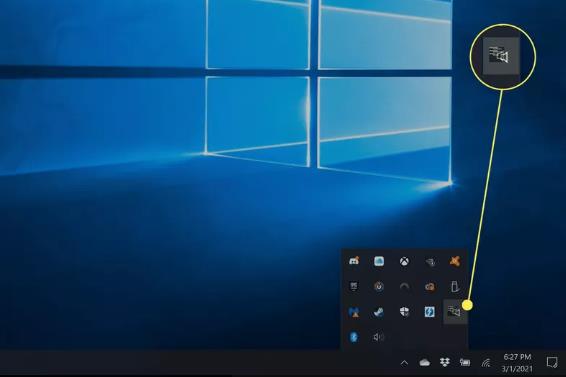Open the orange Creative Cloud tray icon
This screenshot has width=566, height=377.
pyautogui.click(x=430, y=287)
